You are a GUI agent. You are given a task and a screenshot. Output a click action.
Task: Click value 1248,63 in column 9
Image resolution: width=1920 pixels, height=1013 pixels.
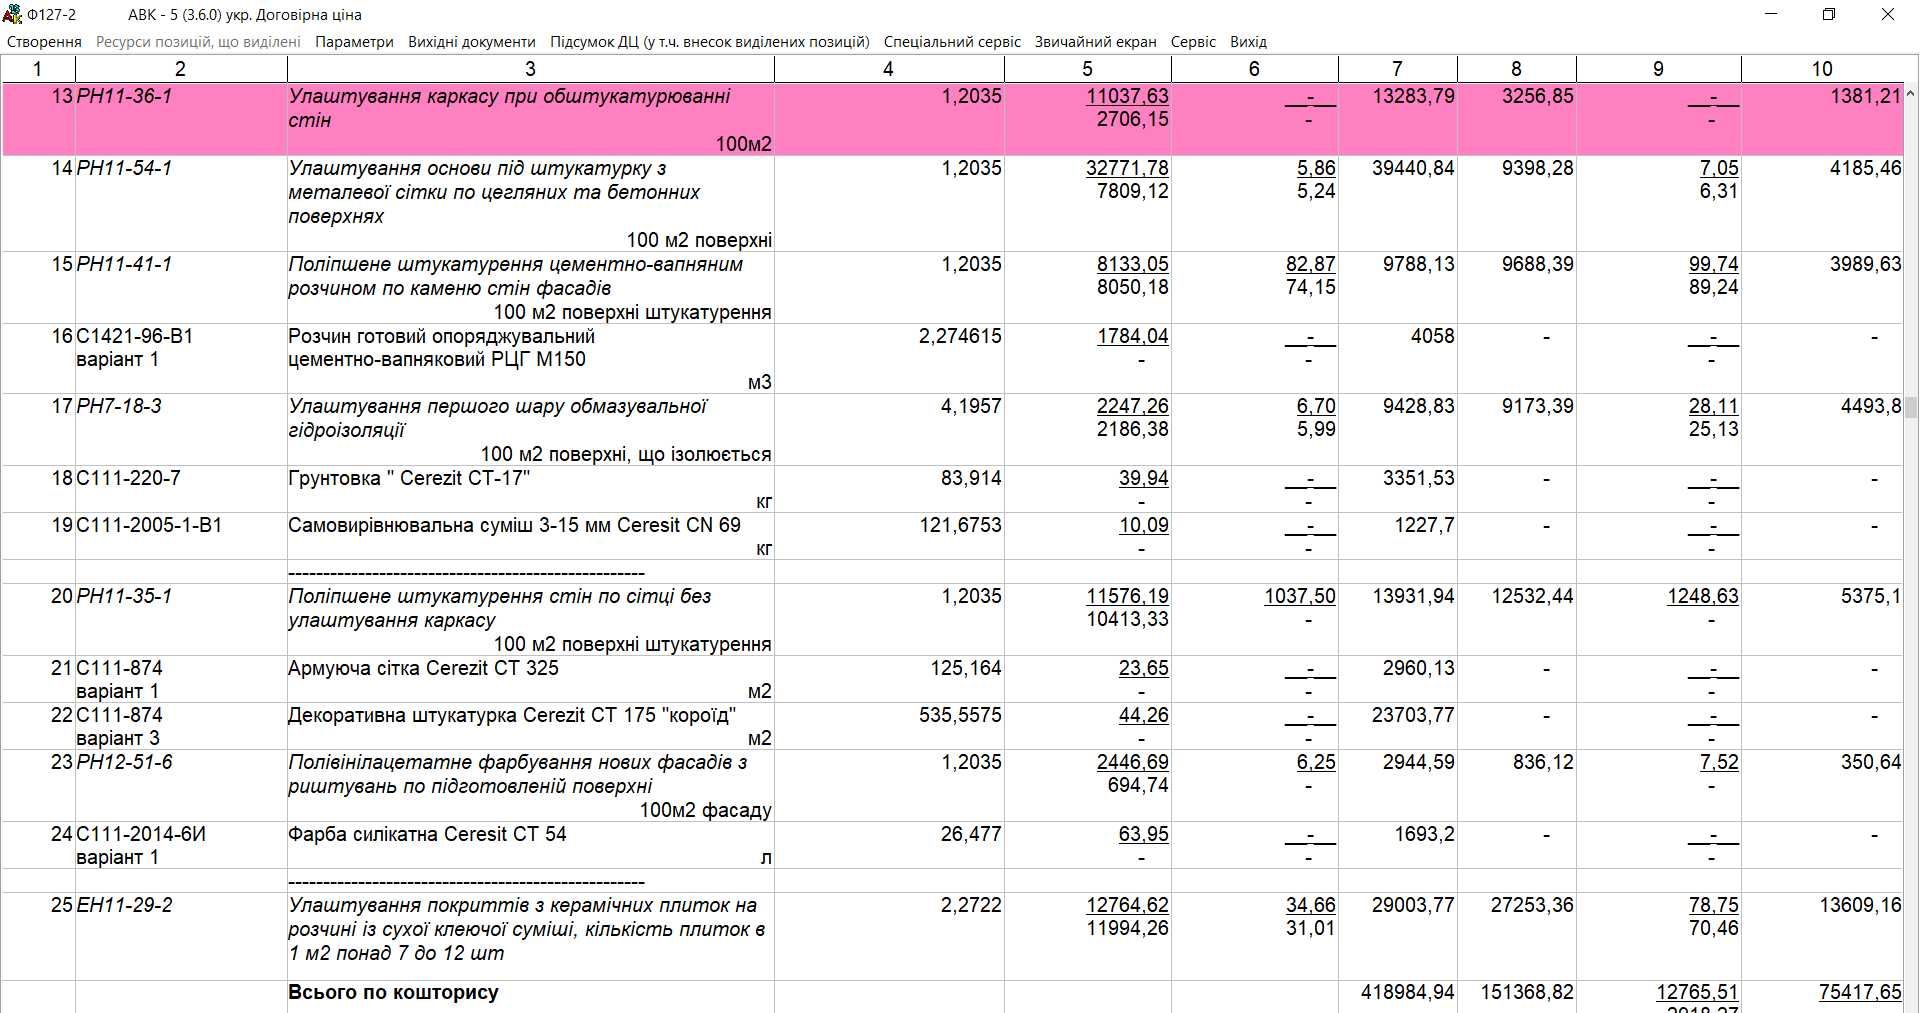[x=1703, y=596]
